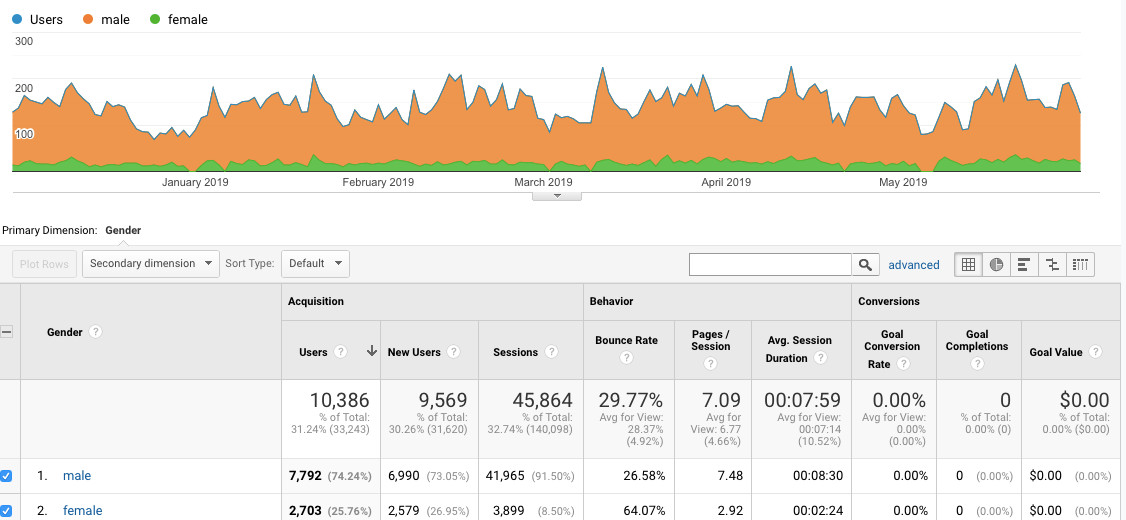
Task: Uncheck the male row checkbox
Action: (x=7, y=476)
